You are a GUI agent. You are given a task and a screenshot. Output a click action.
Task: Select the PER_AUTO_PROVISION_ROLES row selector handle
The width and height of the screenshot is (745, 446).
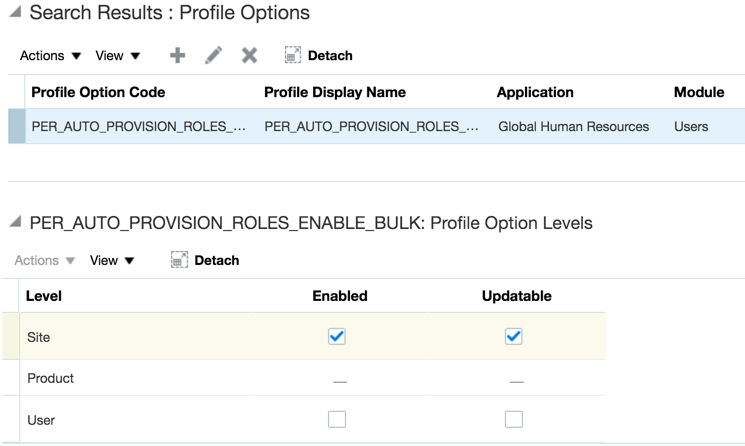pos(17,127)
